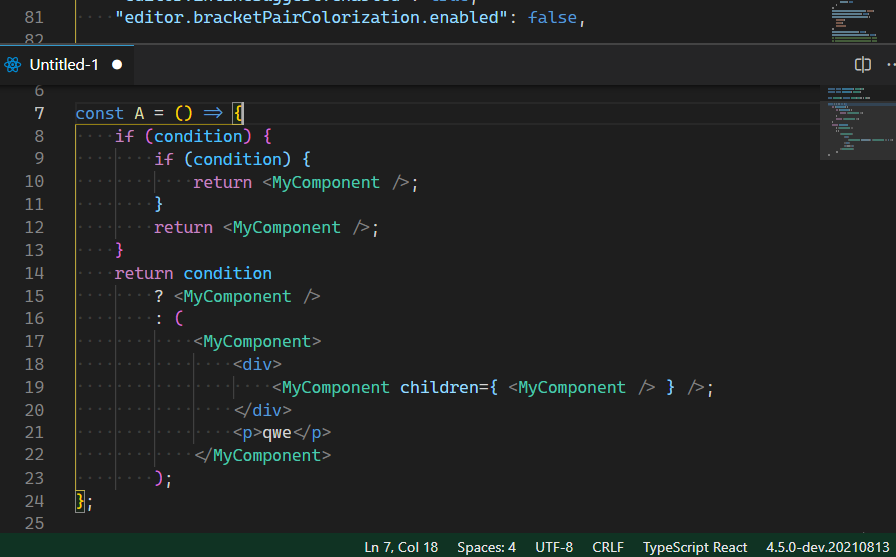The height and width of the screenshot is (557, 896).
Task: Click TypeScript version 4.5.0-dev.20210813
Action: click(827, 547)
